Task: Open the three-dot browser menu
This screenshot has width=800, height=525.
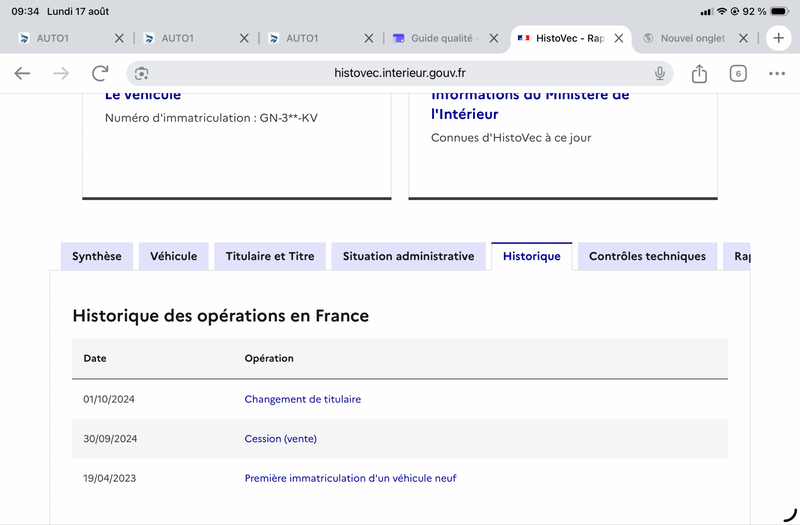Action: coord(777,73)
